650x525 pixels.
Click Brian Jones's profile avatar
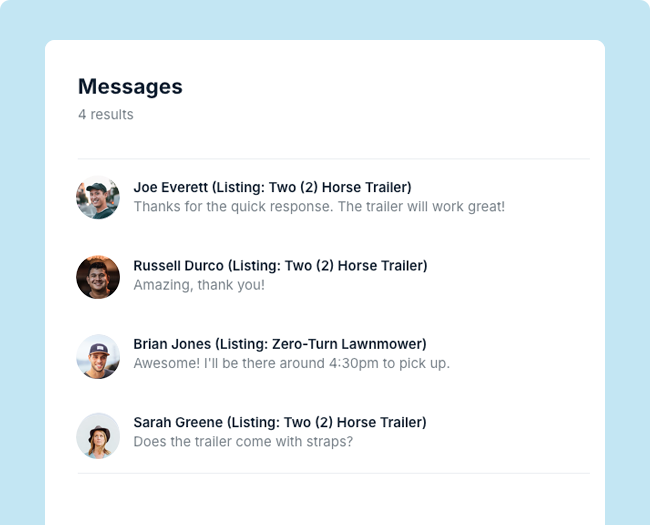98,356
